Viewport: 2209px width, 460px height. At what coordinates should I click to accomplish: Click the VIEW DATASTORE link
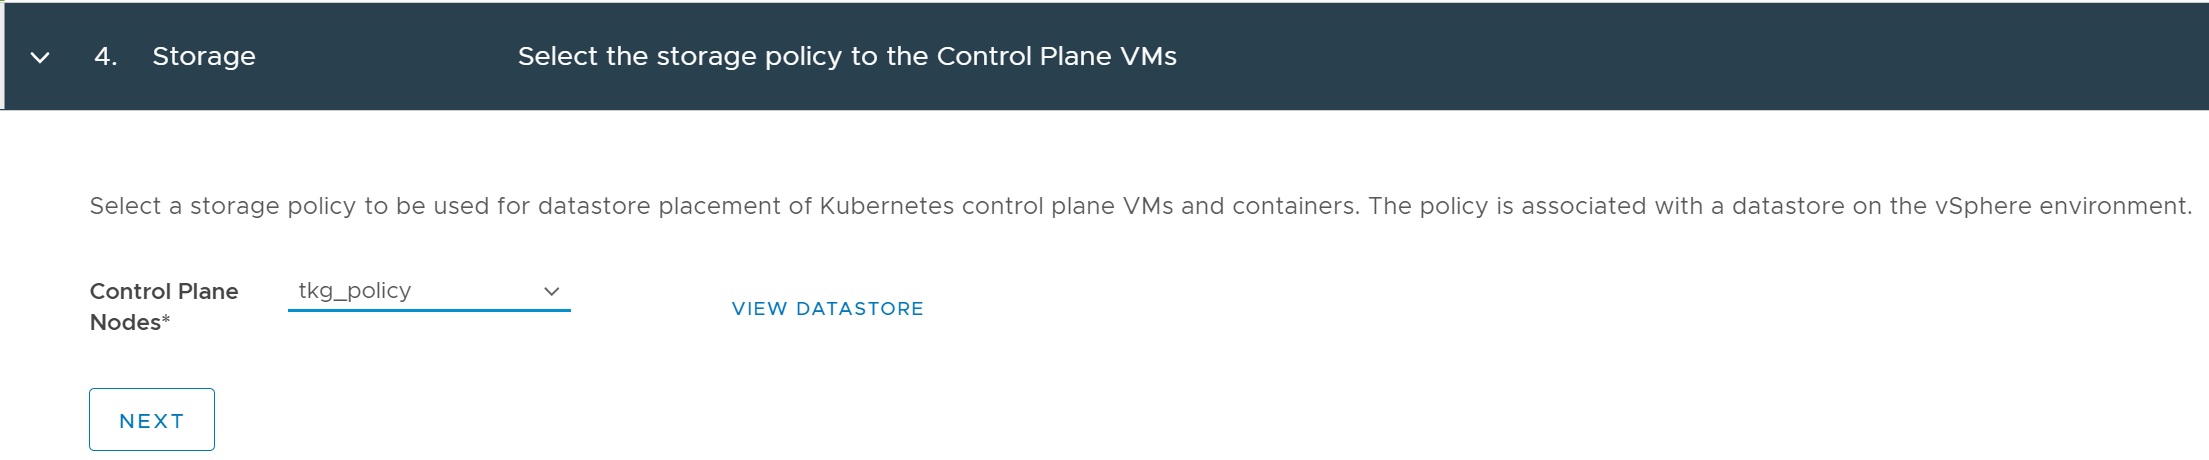point(827,309)
